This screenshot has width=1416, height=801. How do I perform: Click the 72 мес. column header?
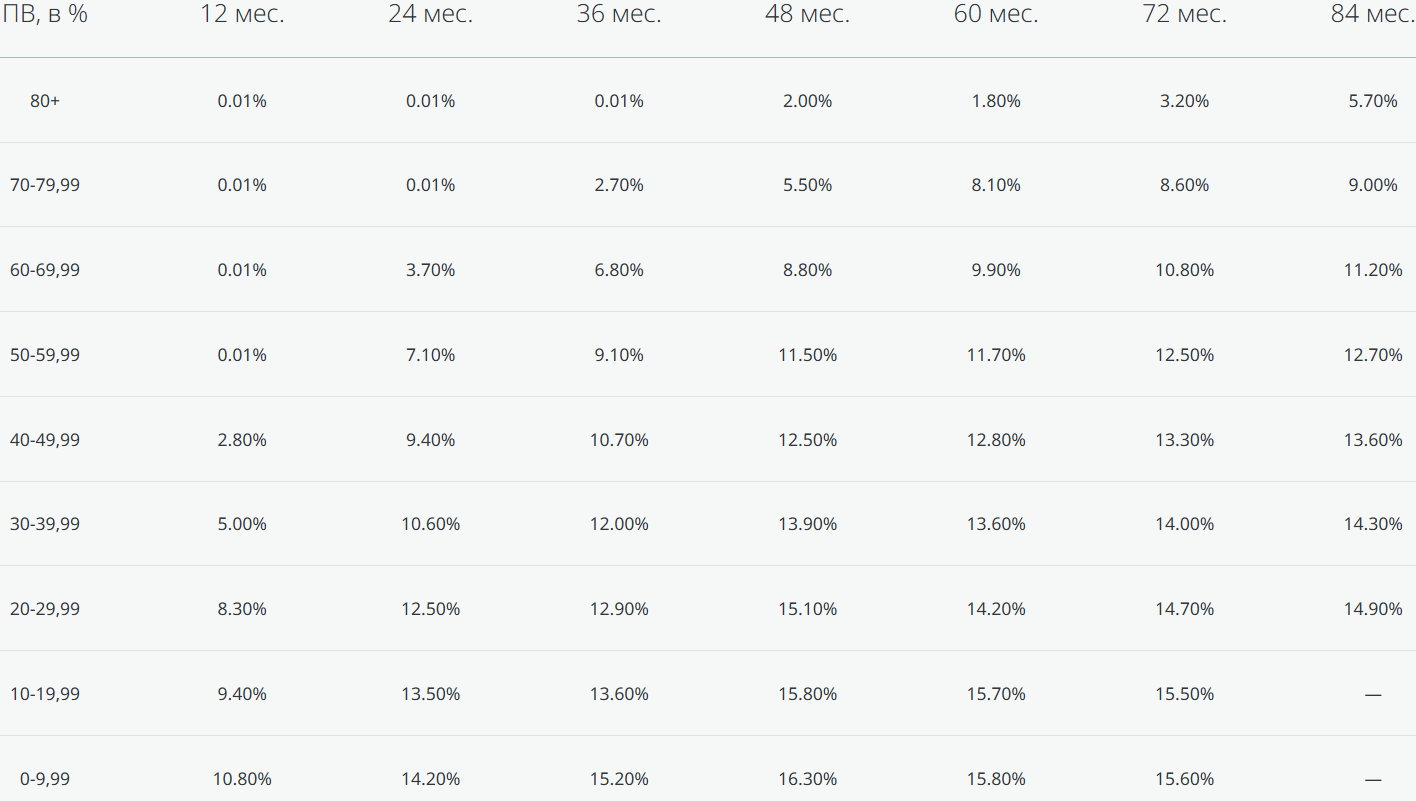point(1184,15)
